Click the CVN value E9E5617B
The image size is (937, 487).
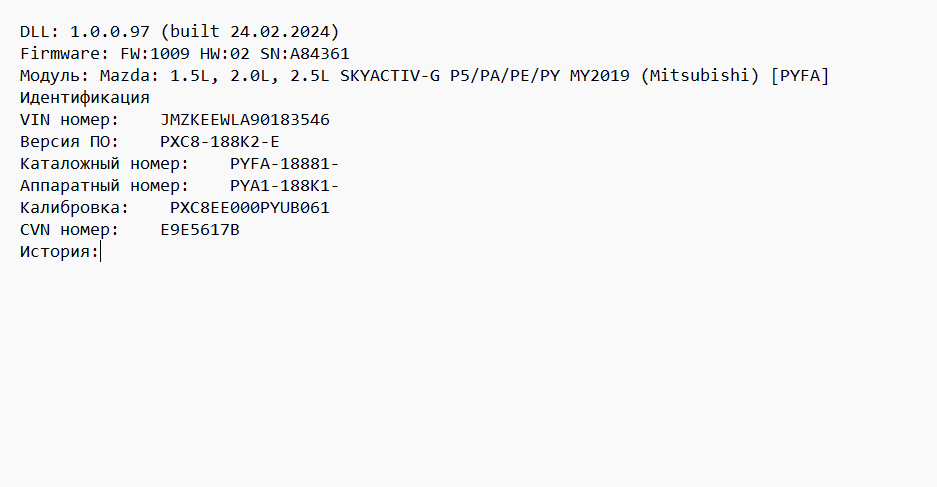[x=200, y=230]
